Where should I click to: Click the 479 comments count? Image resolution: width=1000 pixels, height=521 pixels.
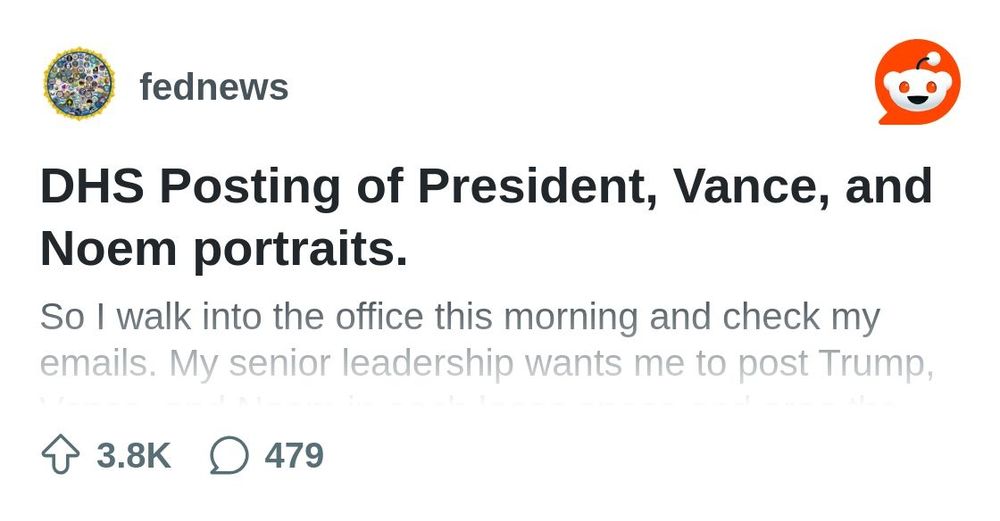294,456
